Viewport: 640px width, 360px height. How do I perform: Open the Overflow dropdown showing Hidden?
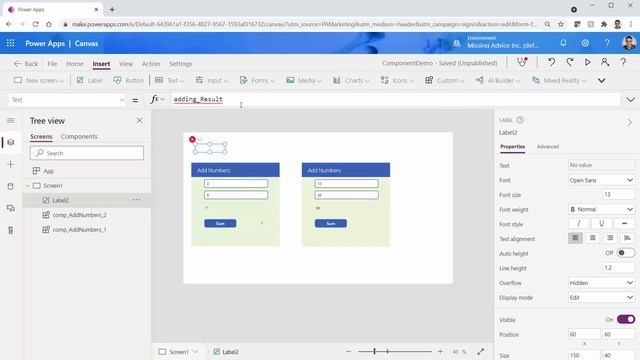[601, 283]
